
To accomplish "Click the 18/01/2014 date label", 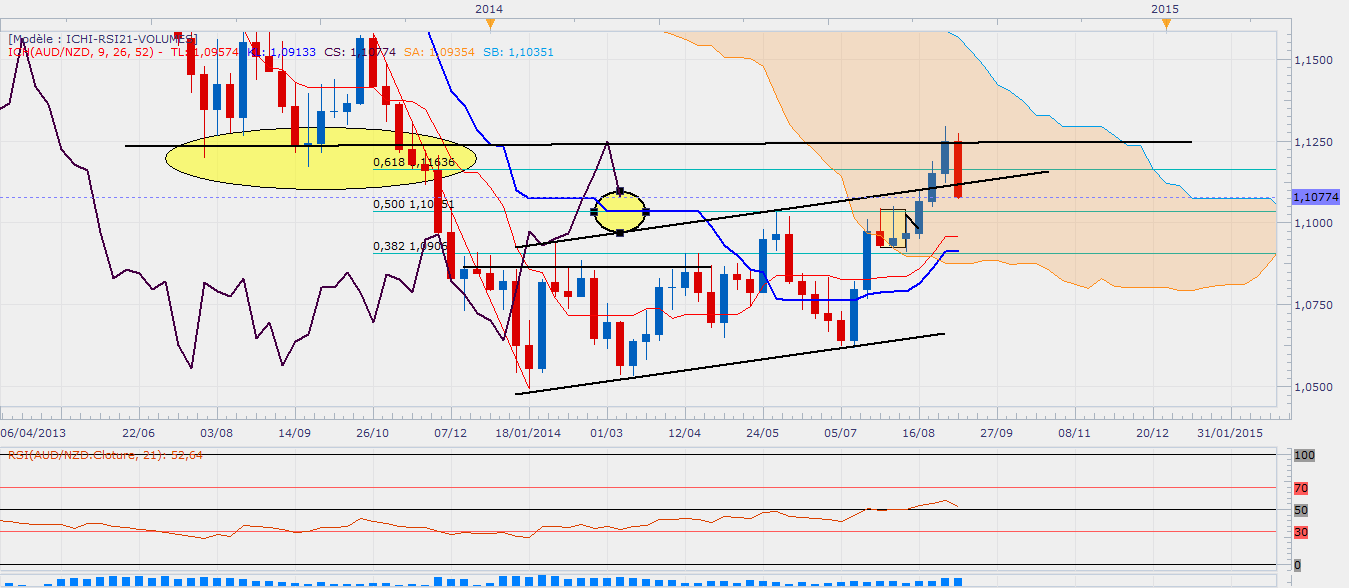I will [x=530, y=432].
